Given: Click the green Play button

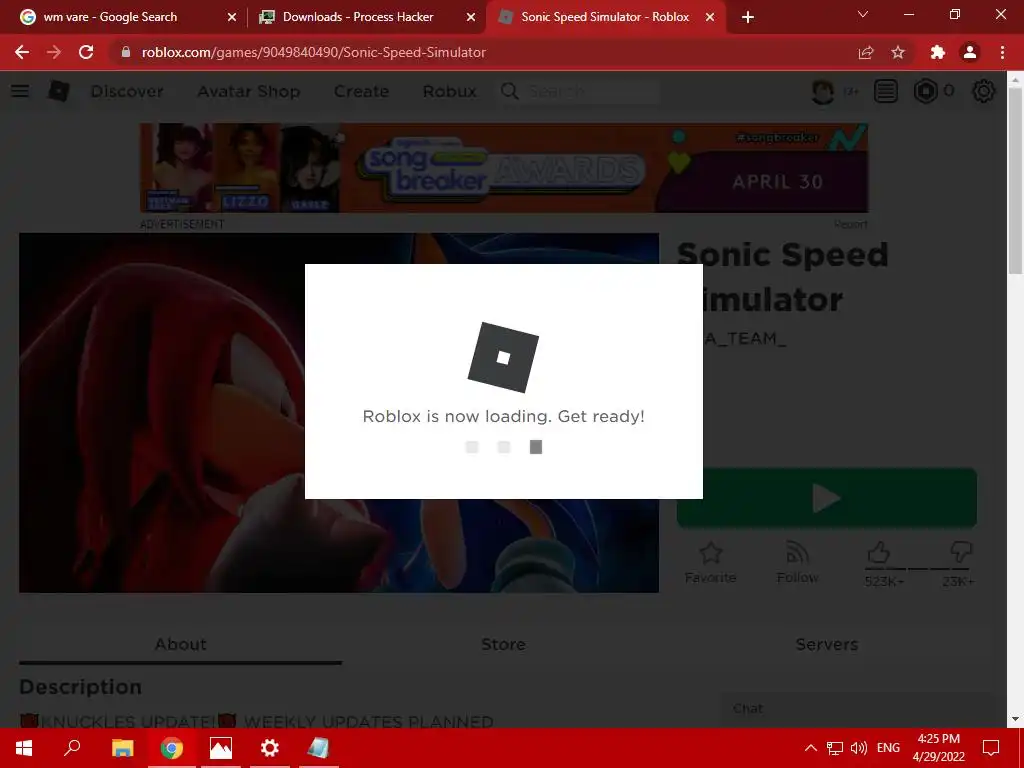Looking at the screenshot, I should click(827, 498).
